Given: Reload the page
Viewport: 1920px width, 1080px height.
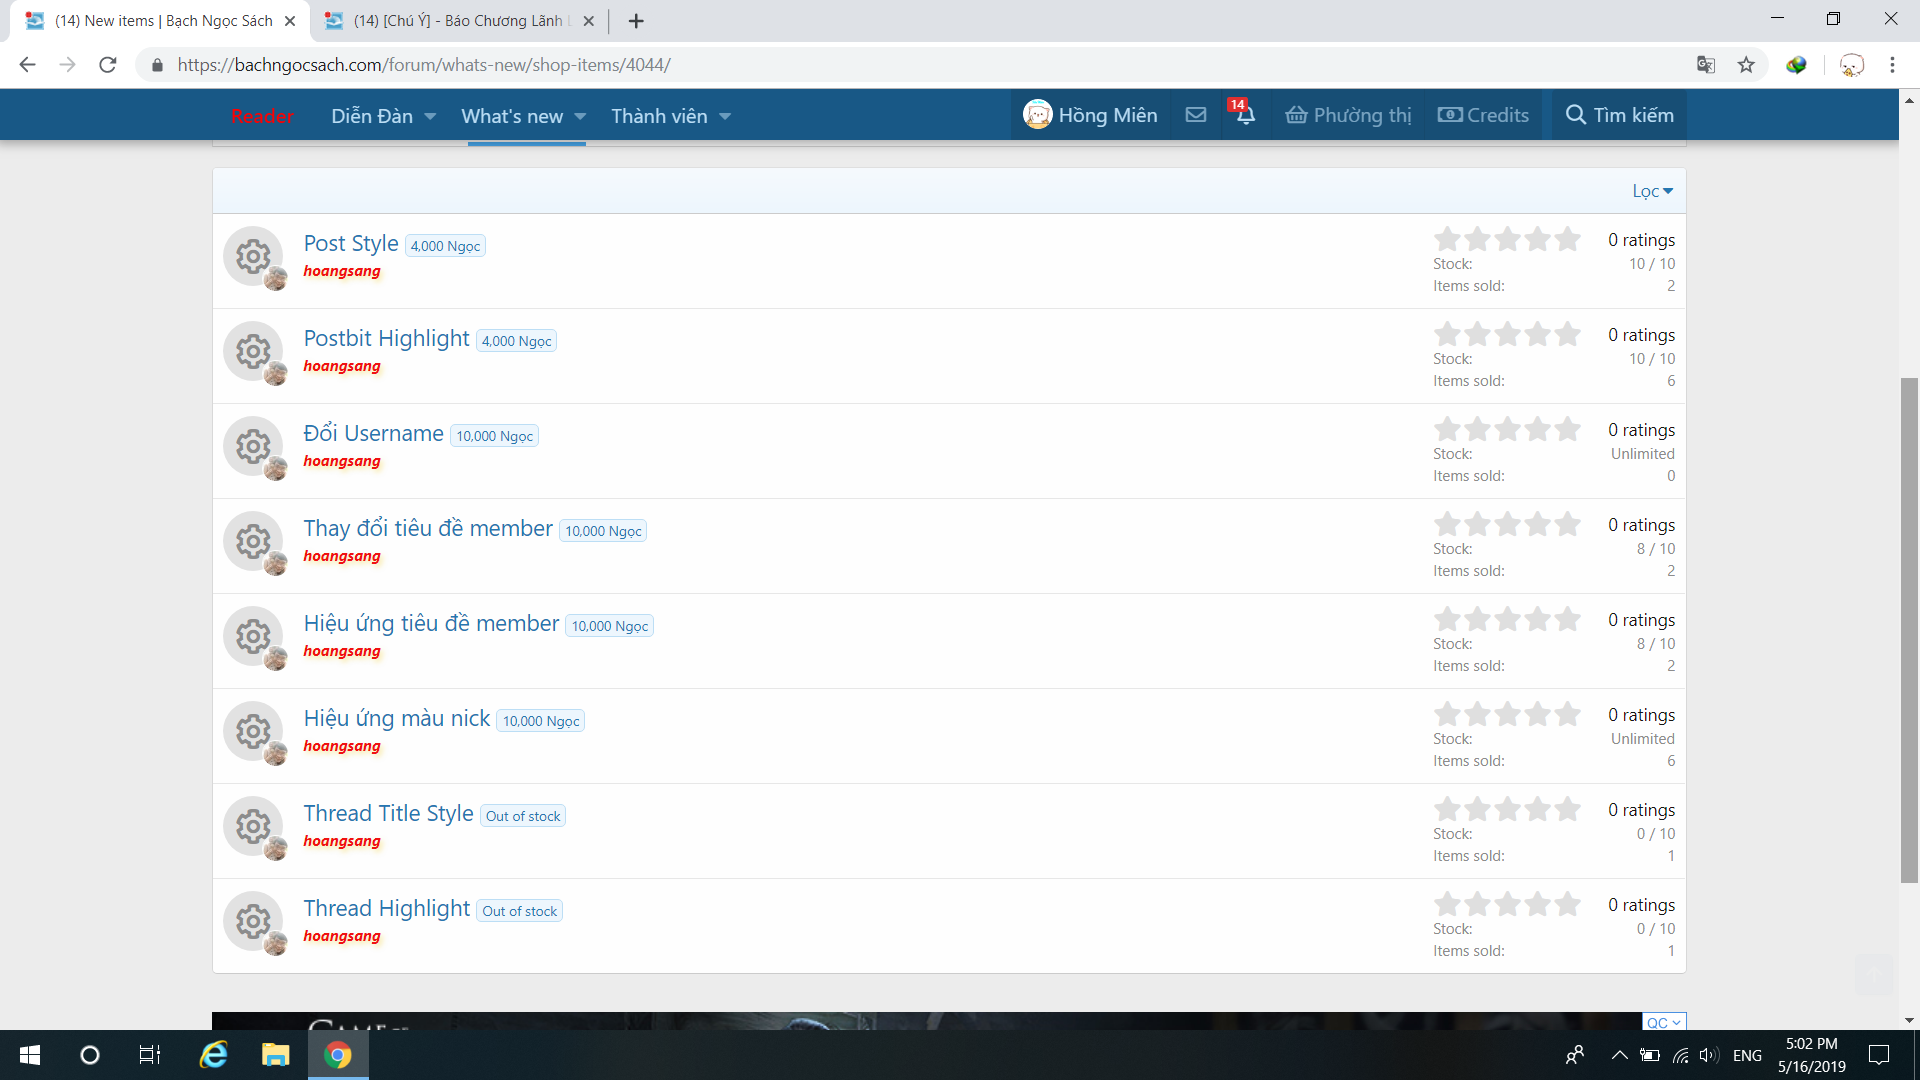Looking at the screenshot, I should point(108,65).
